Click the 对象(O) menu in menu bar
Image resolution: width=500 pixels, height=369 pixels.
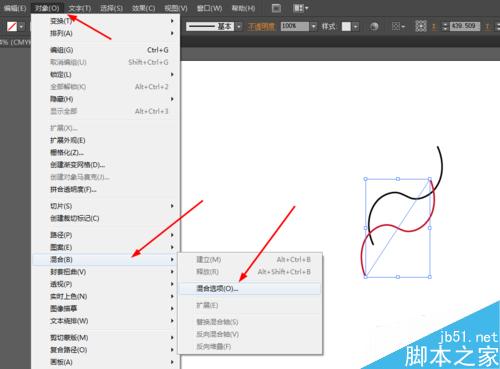tap(47, 8)
